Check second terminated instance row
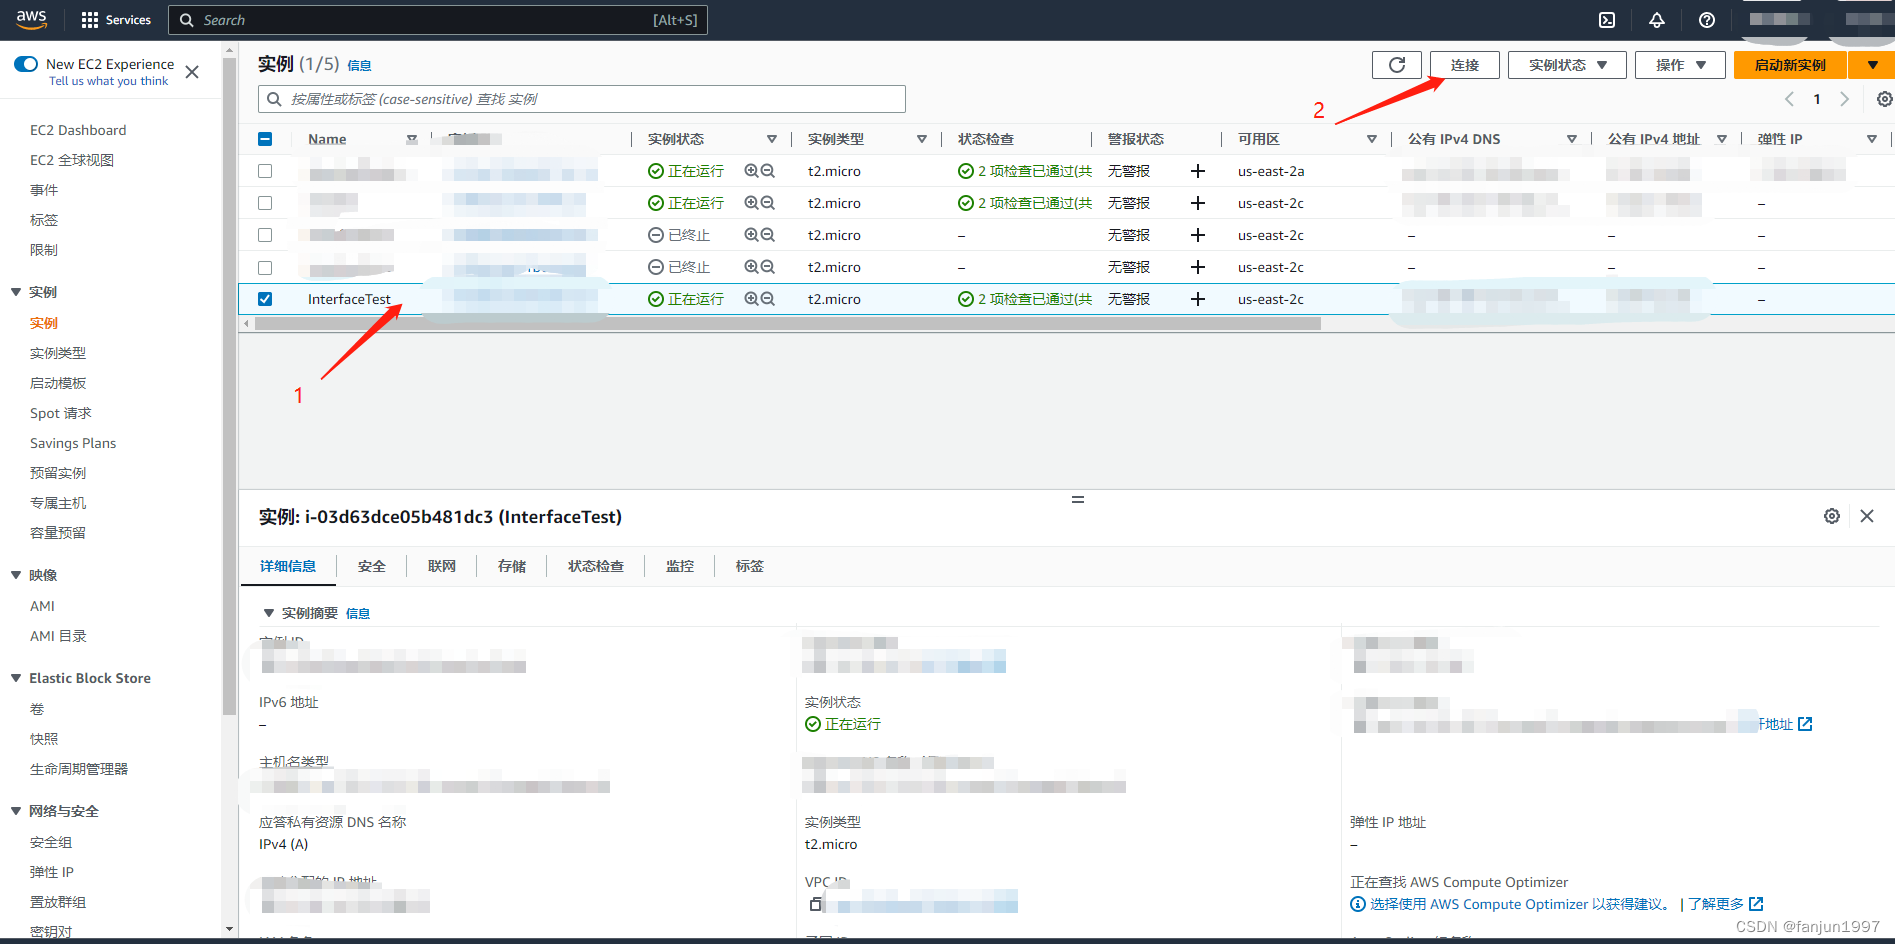 coord(265,267)
